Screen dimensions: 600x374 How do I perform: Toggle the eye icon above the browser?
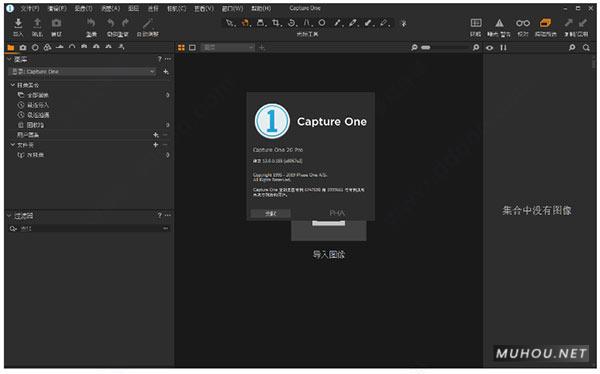click(x=489, y=48)
